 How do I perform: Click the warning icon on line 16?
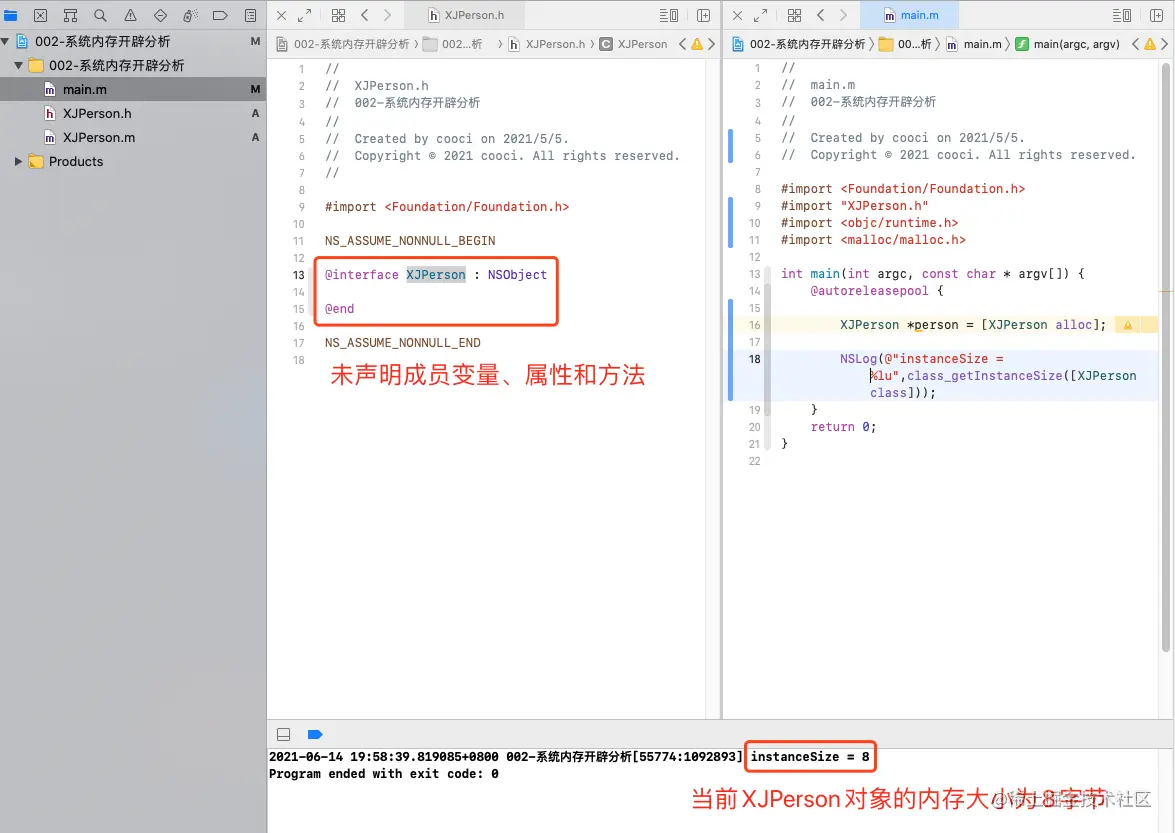tap(1127, 324)
